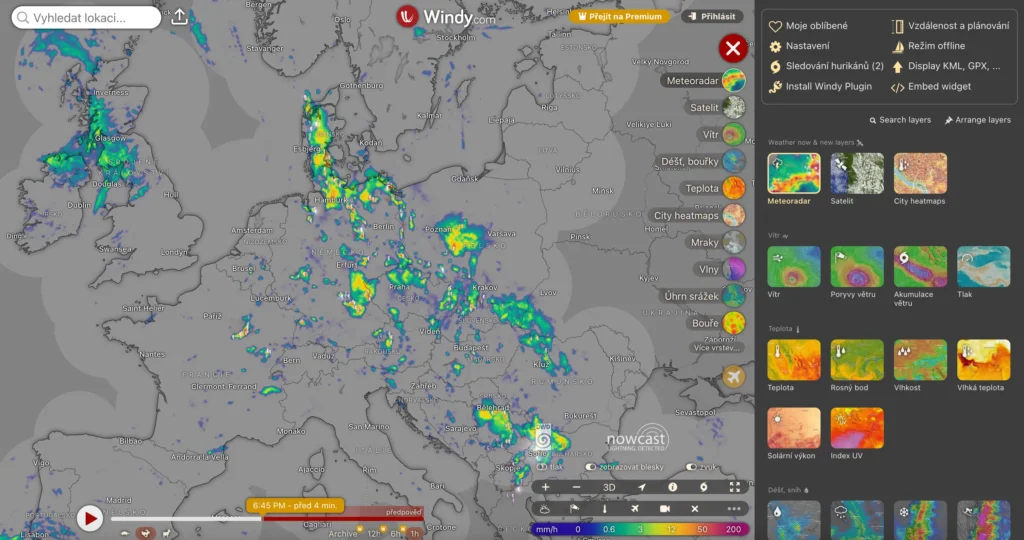Select Tlak pressure layer thumbnail
Screen dimensions: 1024x540
(984, 266)
